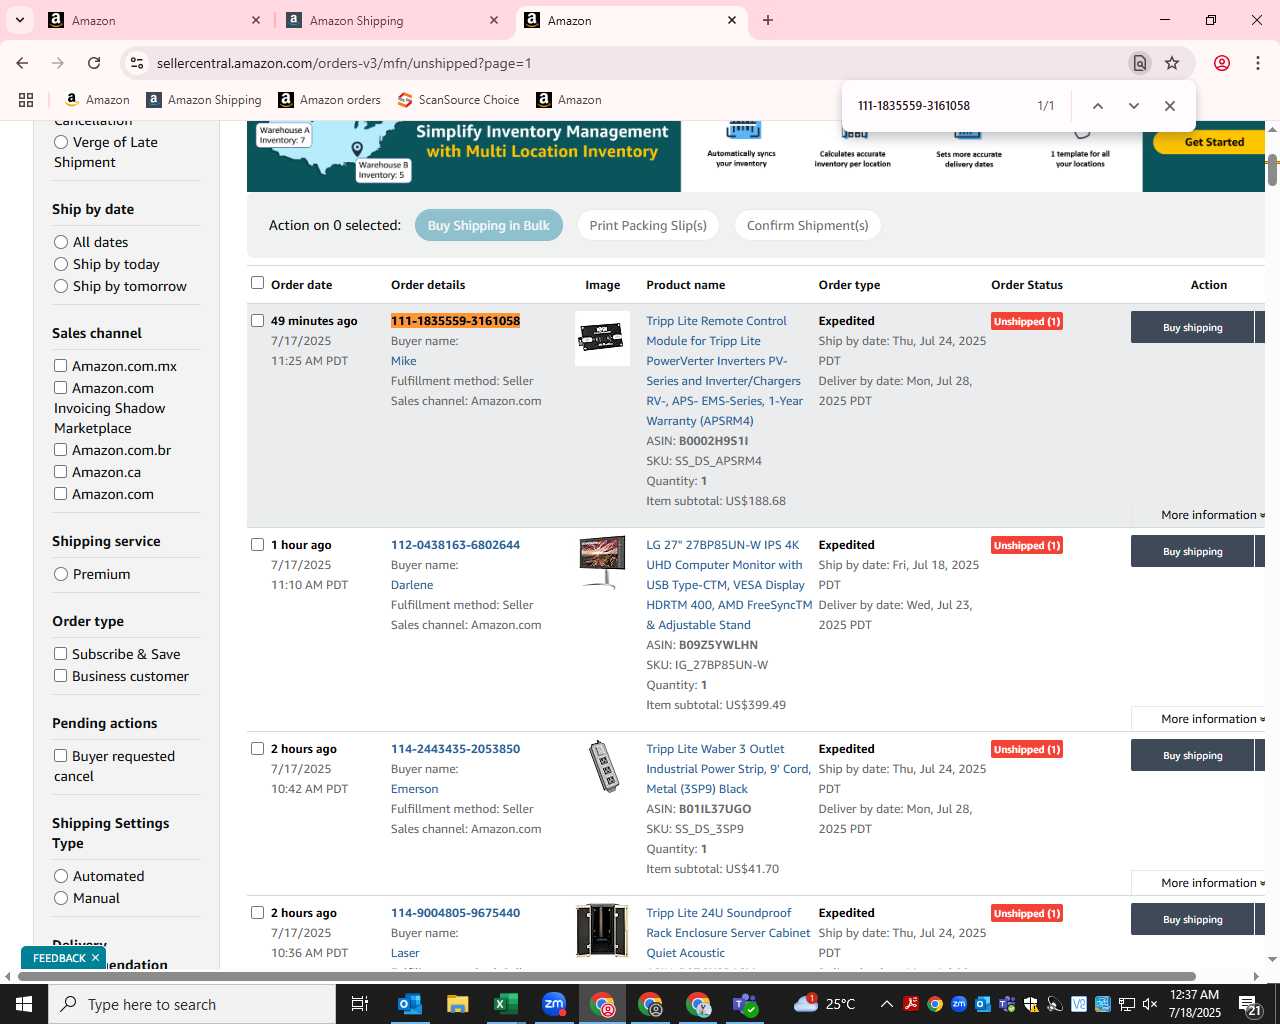Check the Amazon.com.mx sales channel
Image resolution: width=1280 pixels, height=1024 pixels.
(61, 366)
